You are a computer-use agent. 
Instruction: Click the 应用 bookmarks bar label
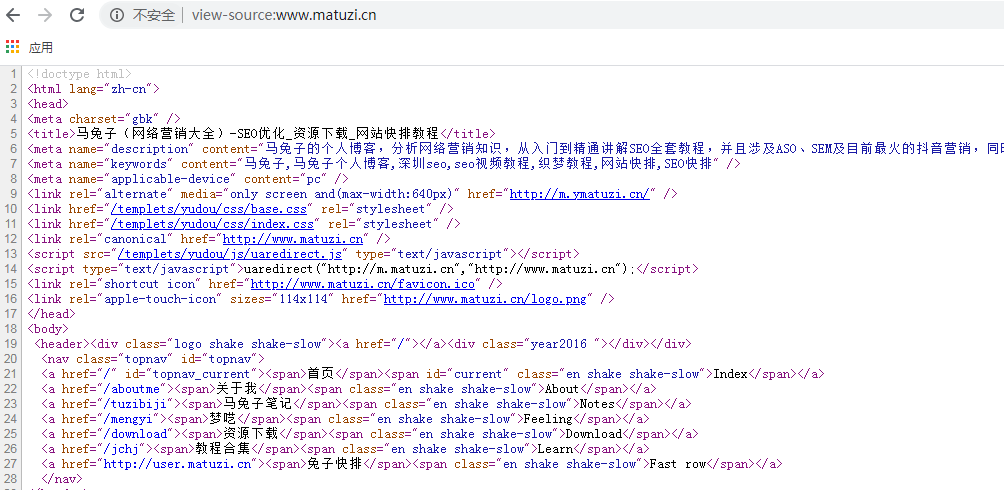click(x=40, y=47)
